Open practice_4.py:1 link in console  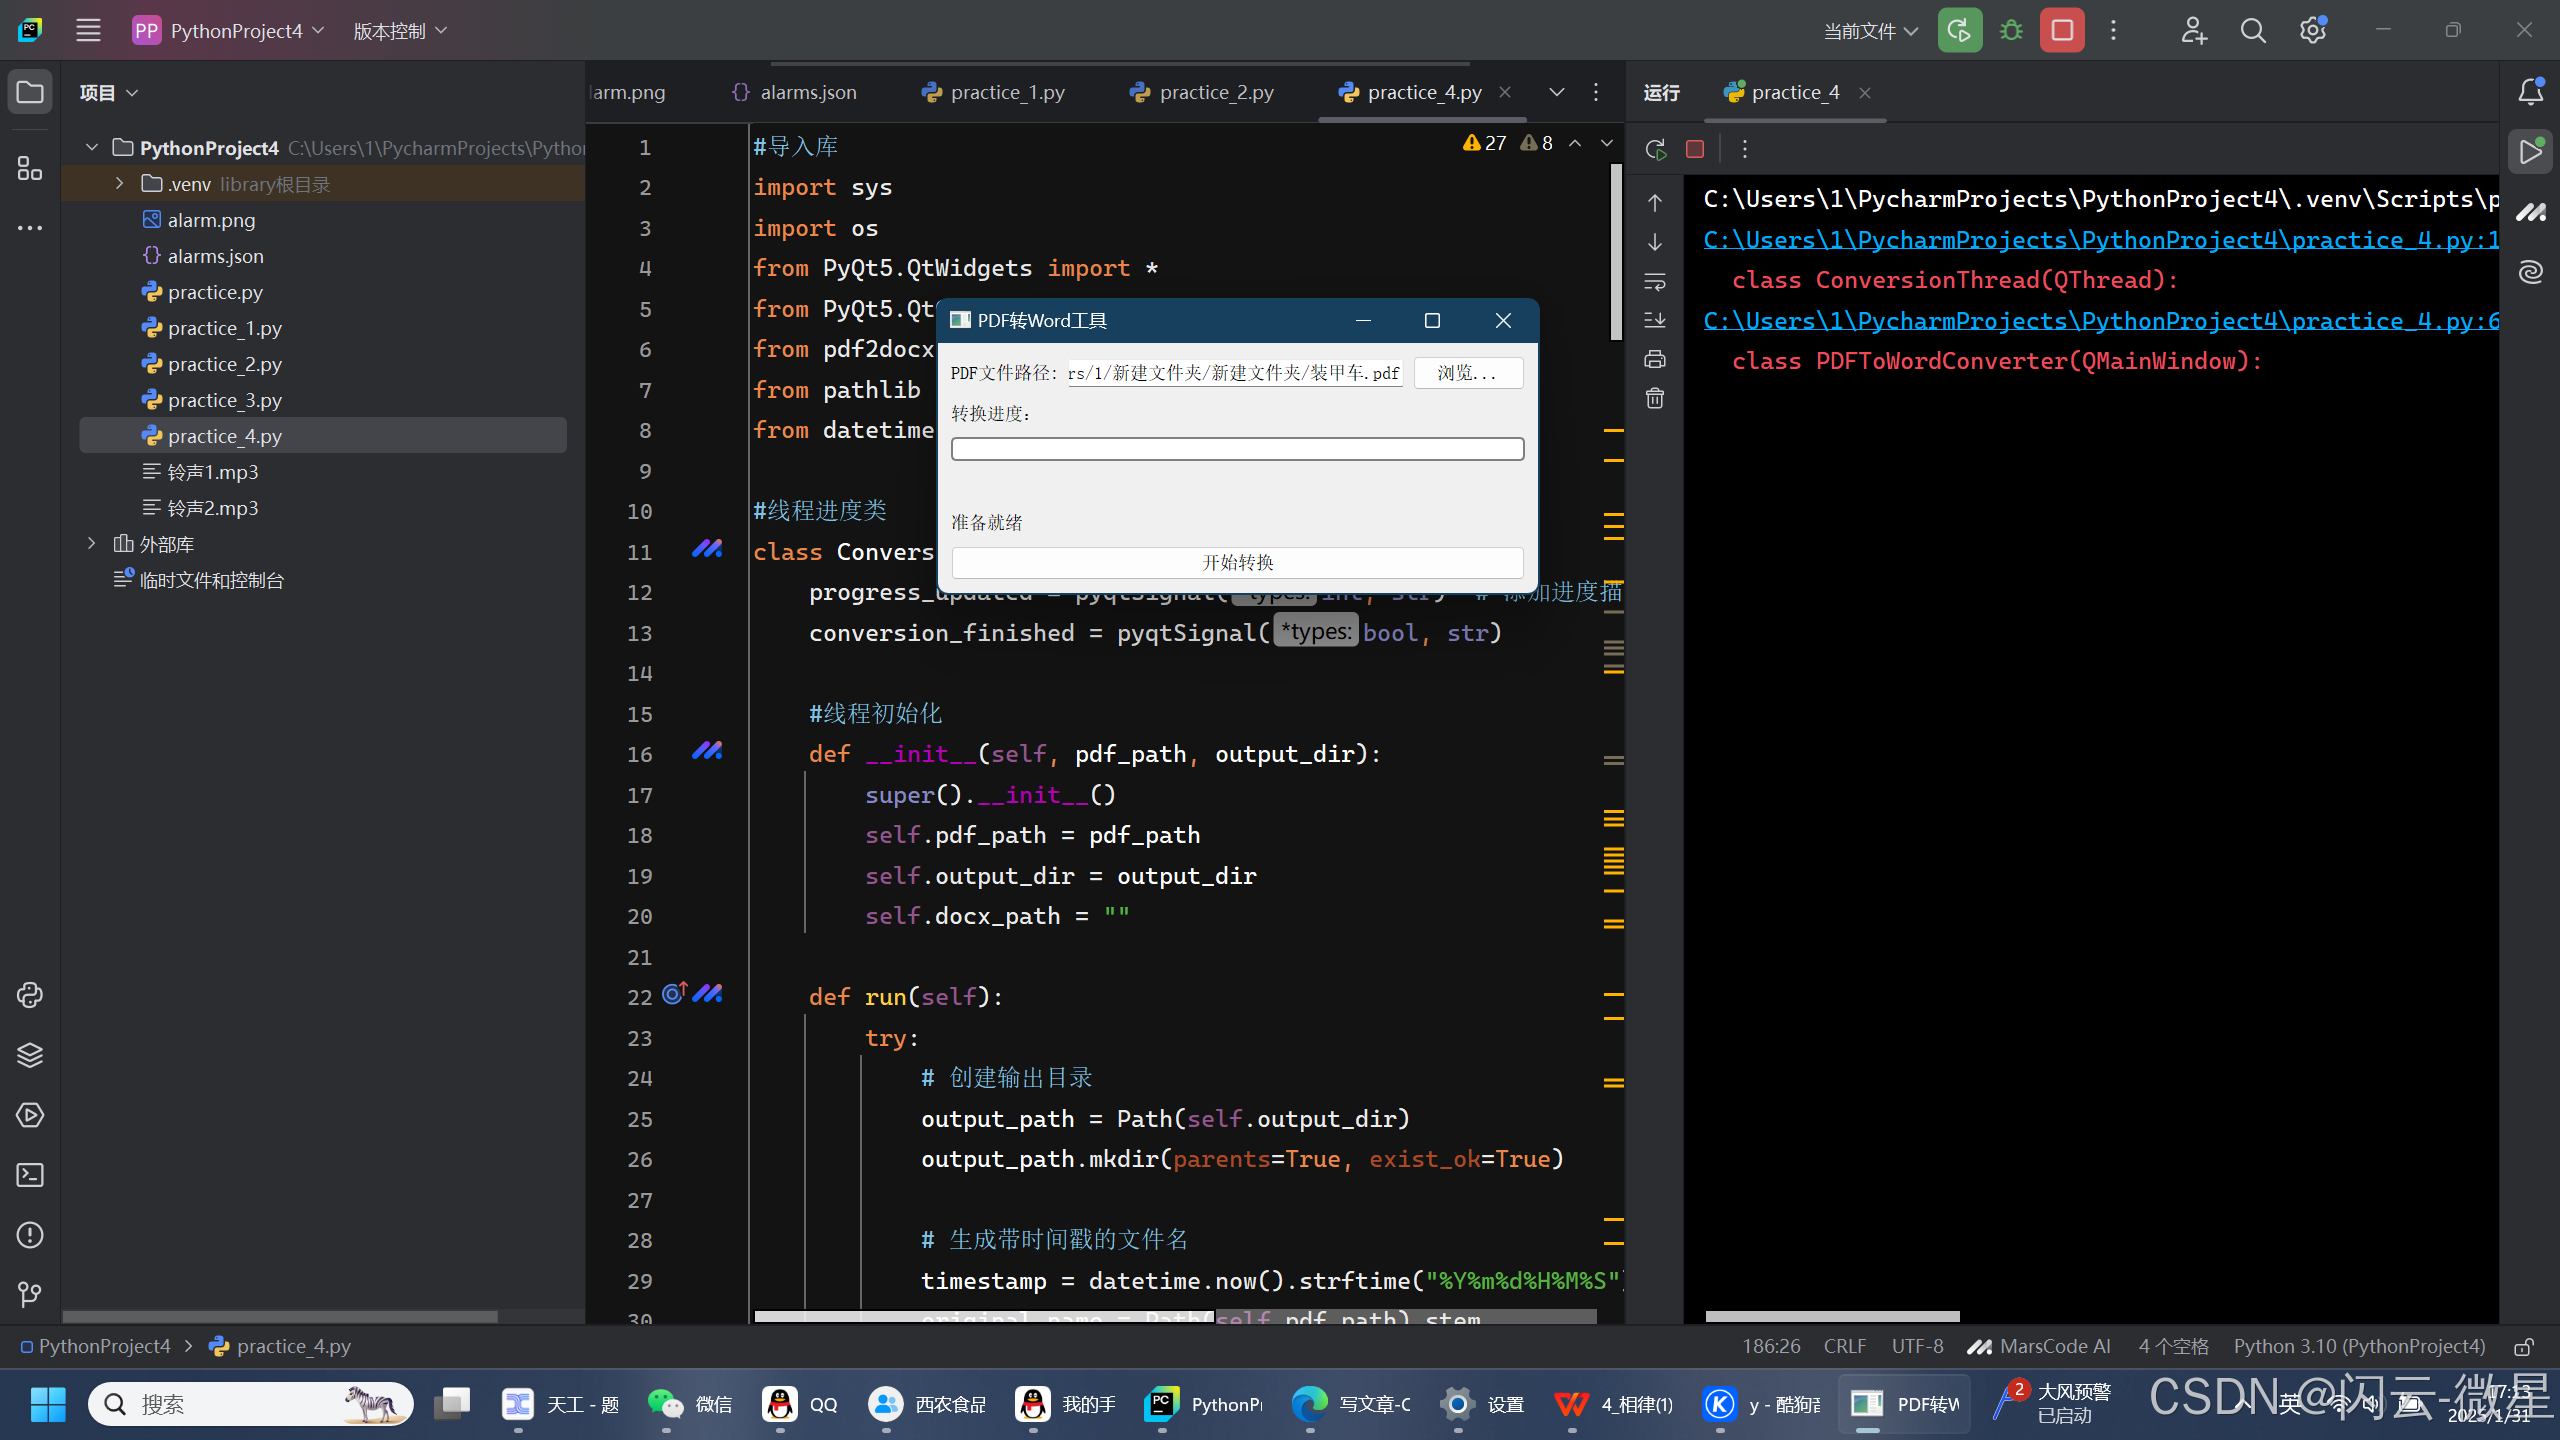2100,240
